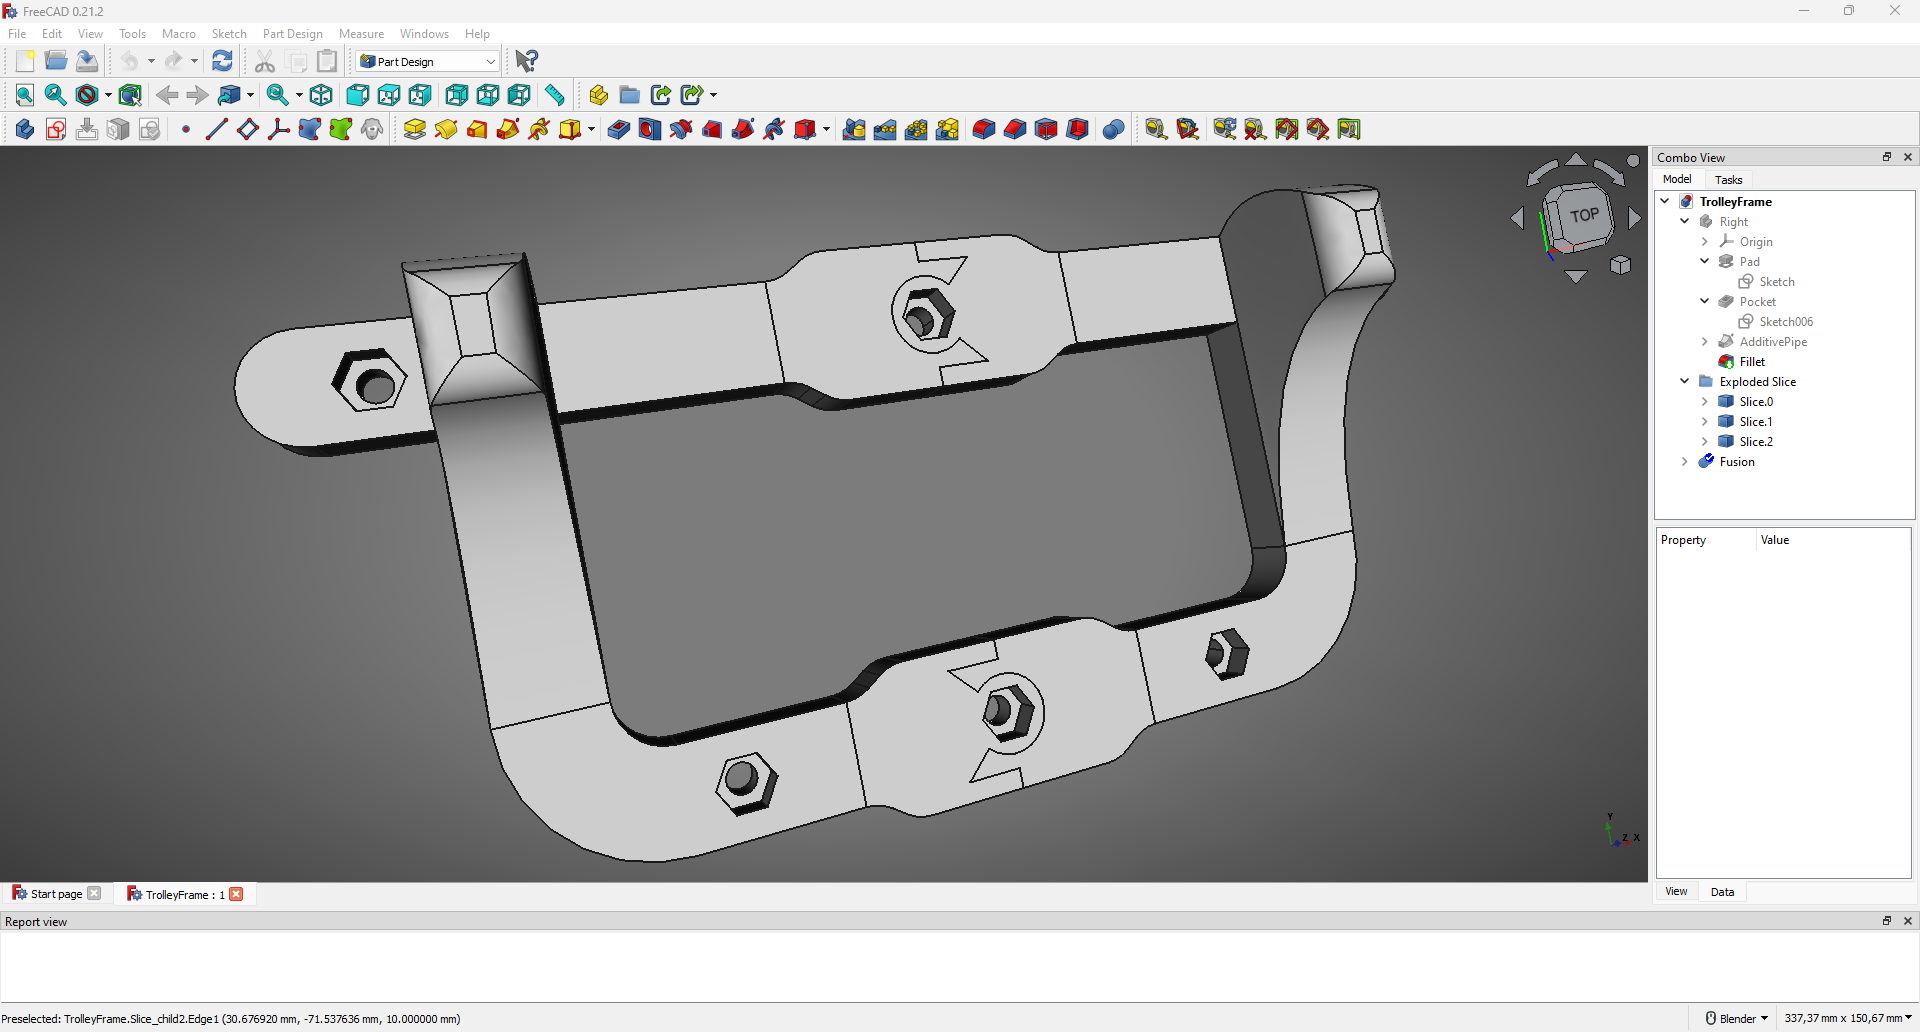
Task: Create a local coordinate system
Action: coord(279,129)
